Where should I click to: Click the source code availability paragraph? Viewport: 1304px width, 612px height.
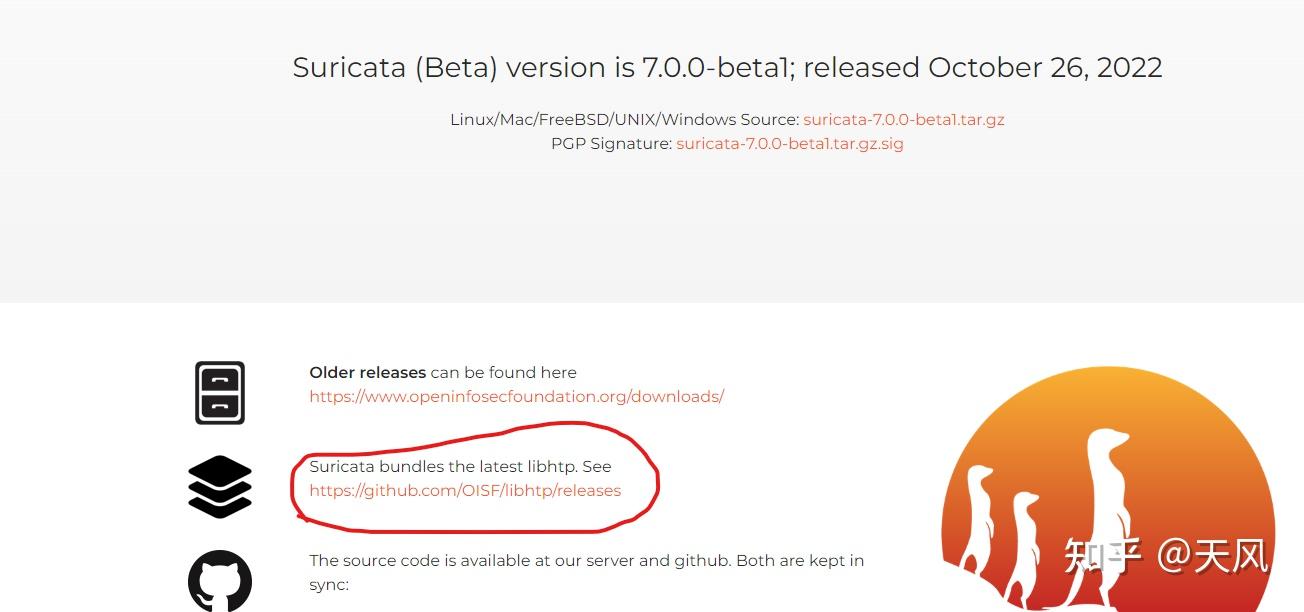click(586, 572)
